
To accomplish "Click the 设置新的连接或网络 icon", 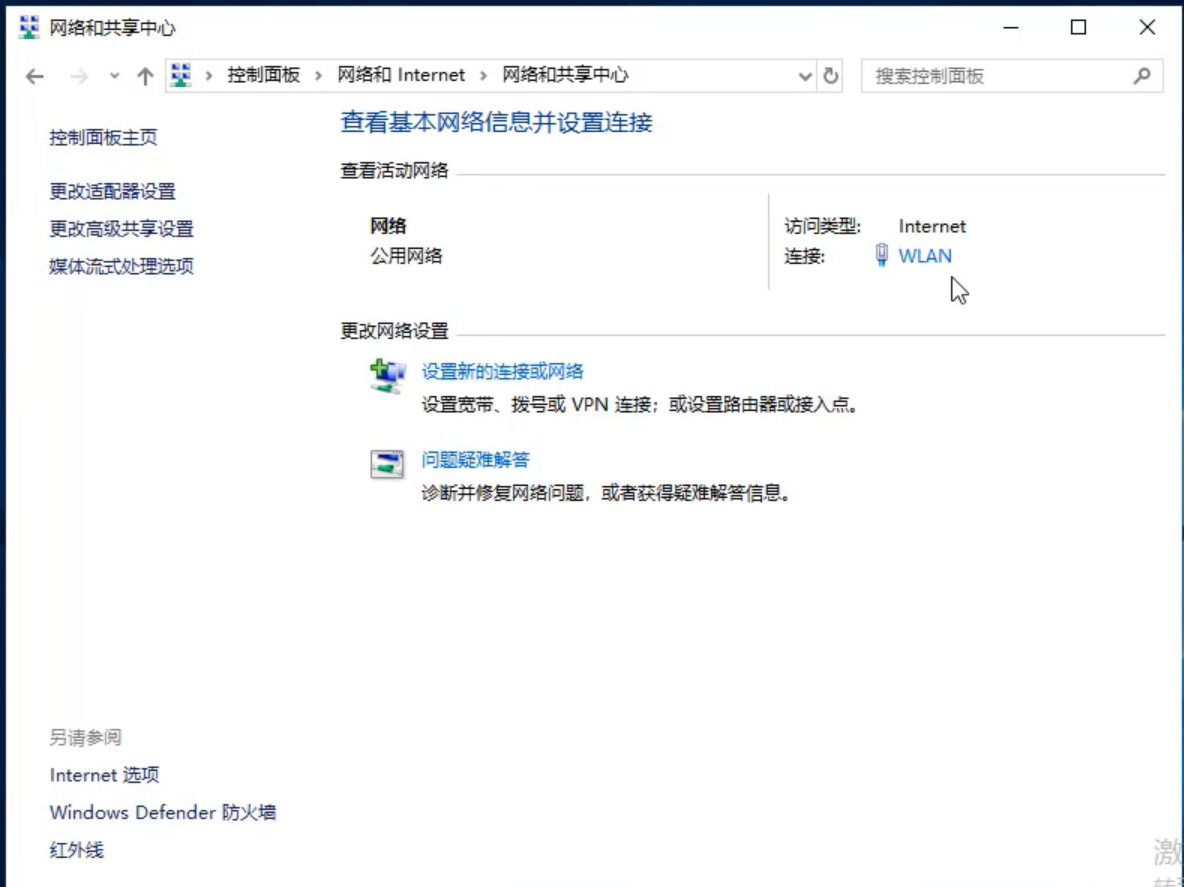I will click(x=387, y=376).
